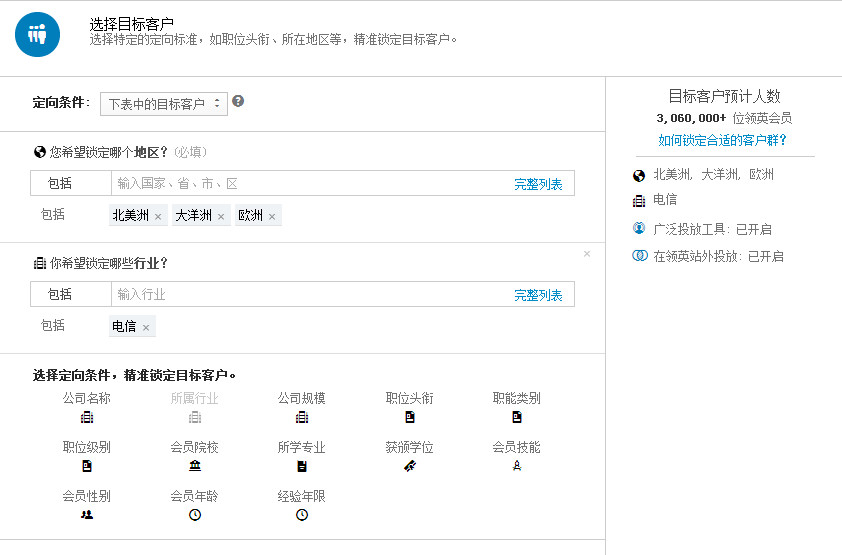Viewport: 842px width, 555px height.
Task: Select the 职位级别 targeting label
Action: pos(87,447)
